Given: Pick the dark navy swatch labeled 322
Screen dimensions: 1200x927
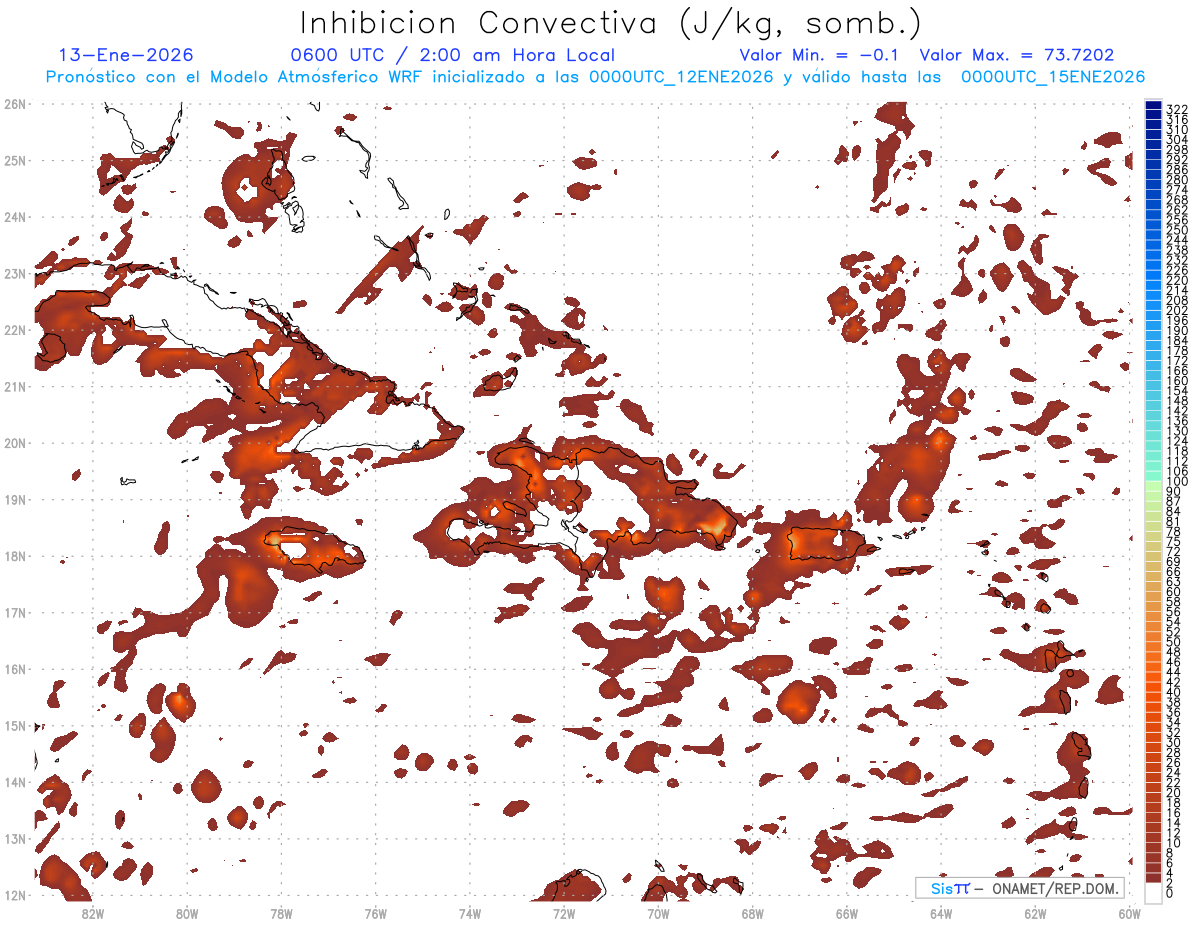Looking at the screenshot, I should pos(1154,105).
